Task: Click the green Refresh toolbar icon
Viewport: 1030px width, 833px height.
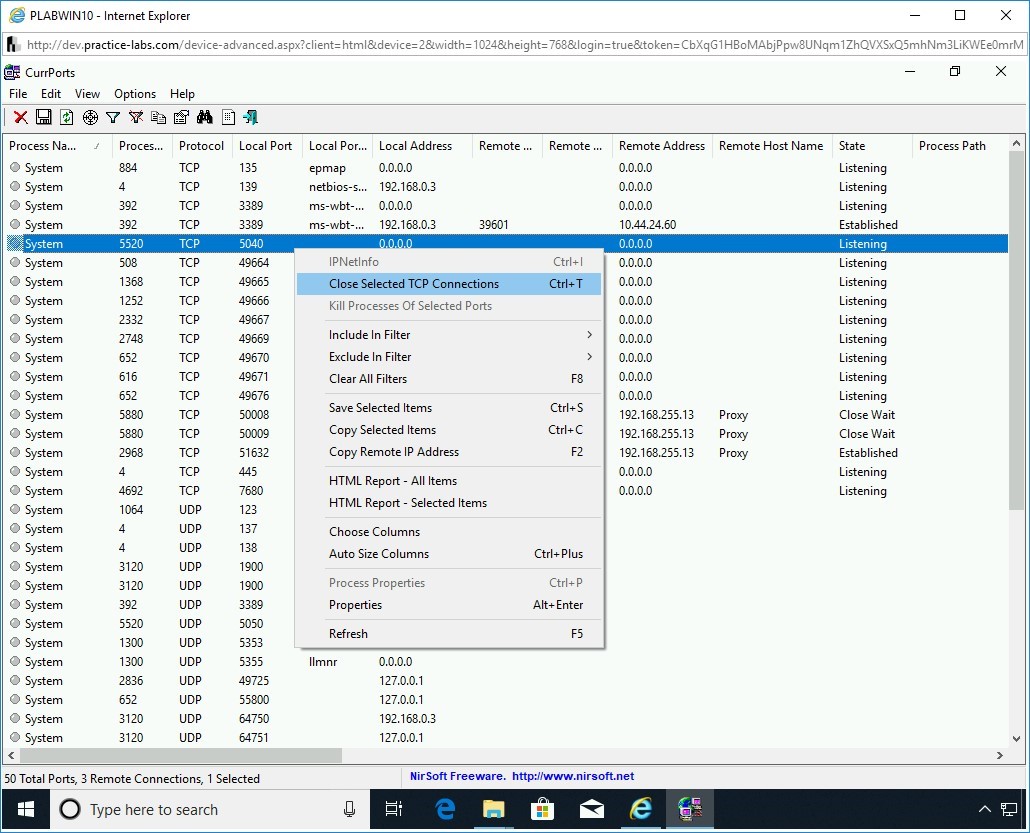Action: click(66, 118)
